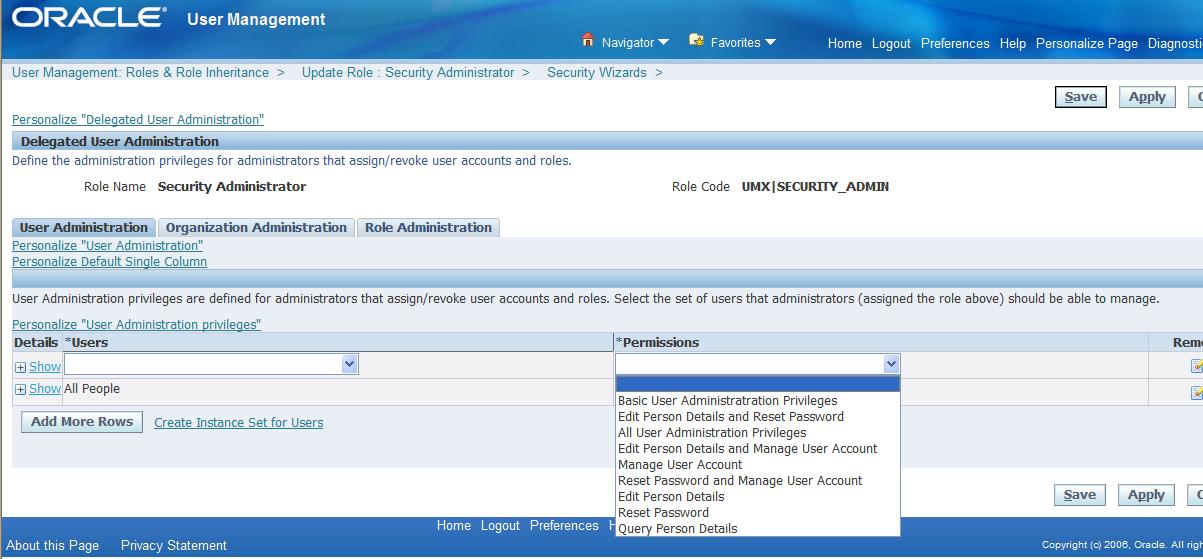Open About this Page link

click(x=53, y=545)
